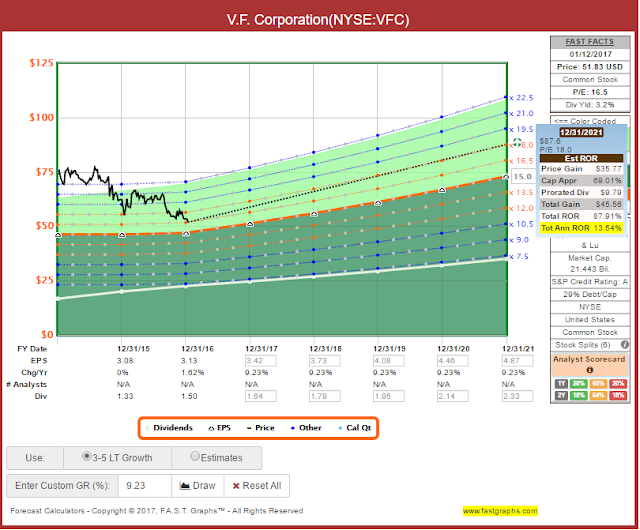Edit the 12/31/18 Div field 1.79
This screenshot has height=530, width=640.
click(325, 396)
